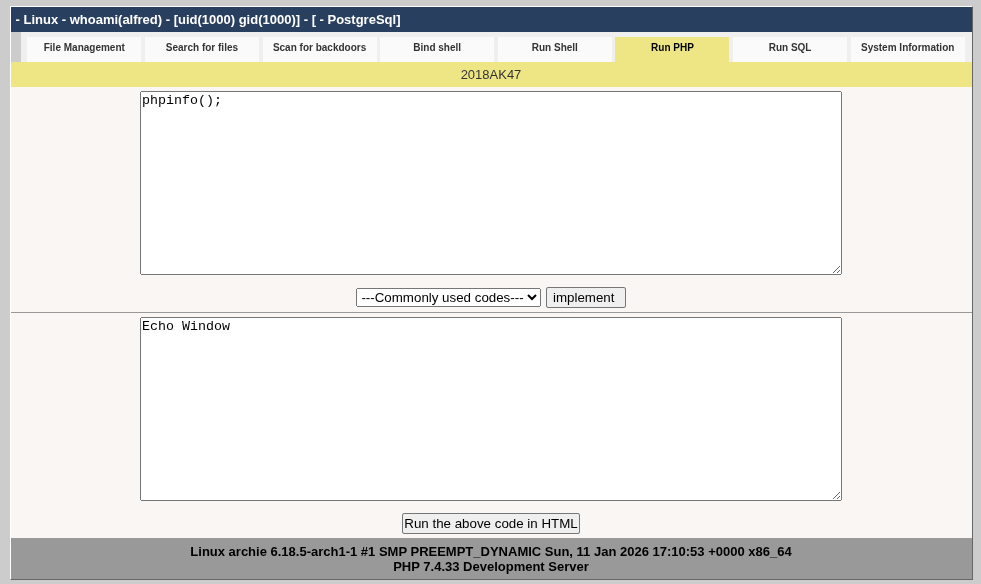Click Run the above code in HTML

(x=490, y=524)
